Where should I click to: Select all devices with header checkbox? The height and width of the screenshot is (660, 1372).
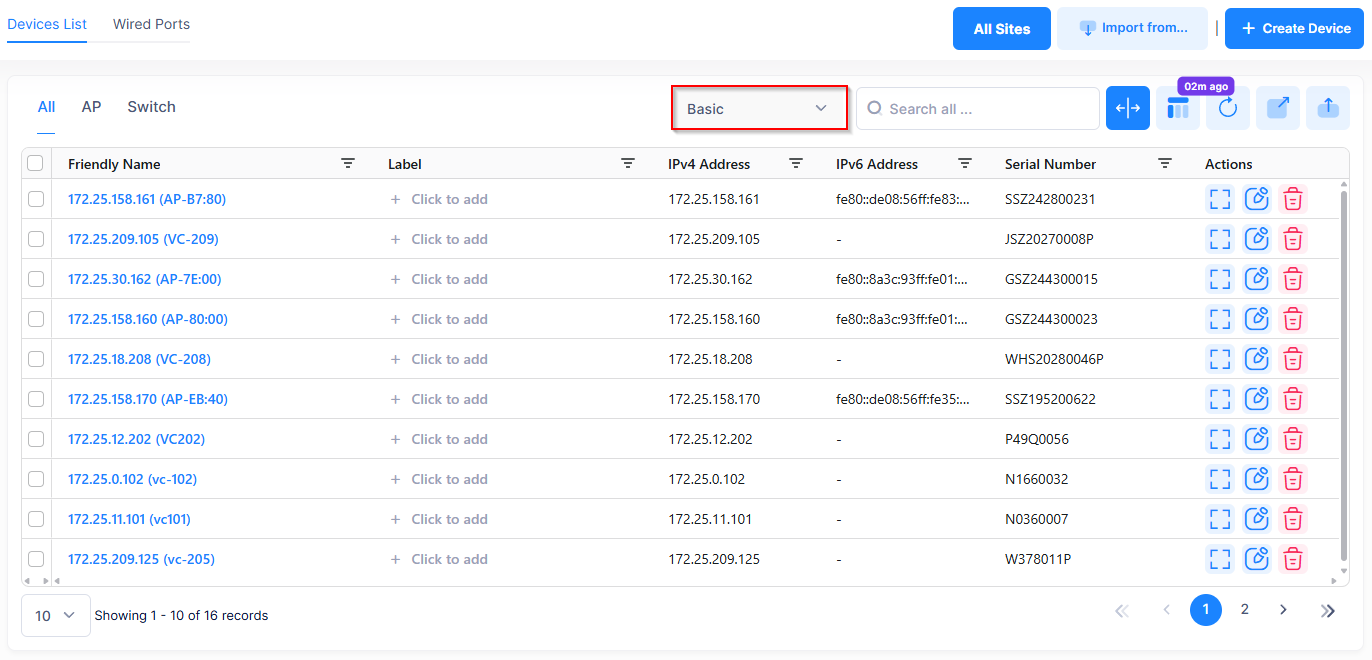pos(36,164)
